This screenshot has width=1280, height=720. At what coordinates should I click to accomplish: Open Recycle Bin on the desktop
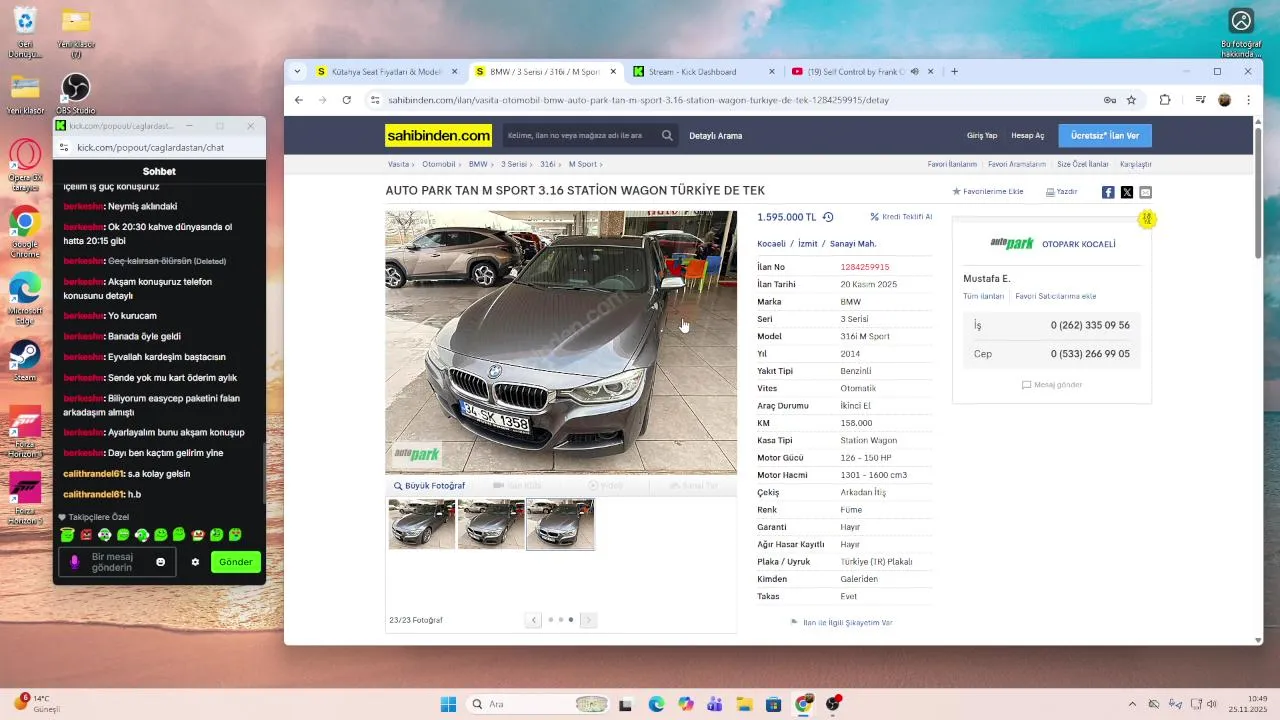25,31
